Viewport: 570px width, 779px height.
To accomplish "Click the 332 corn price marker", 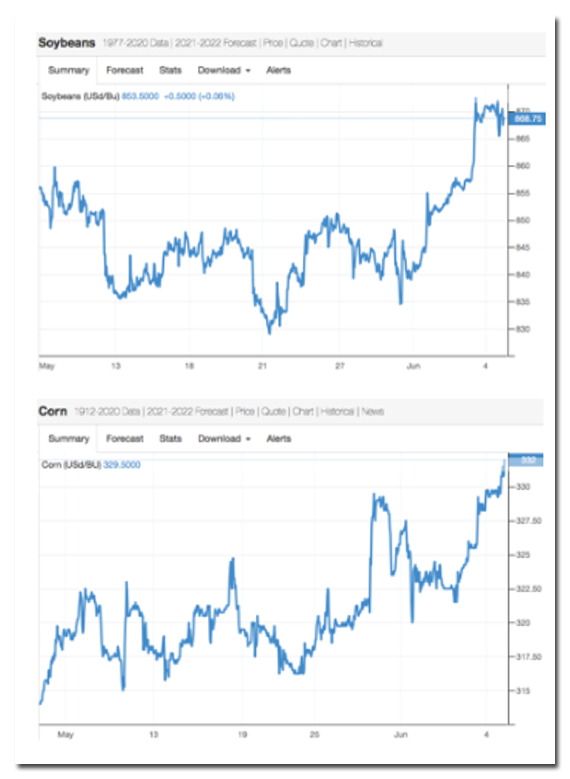I will pos(526,460).
